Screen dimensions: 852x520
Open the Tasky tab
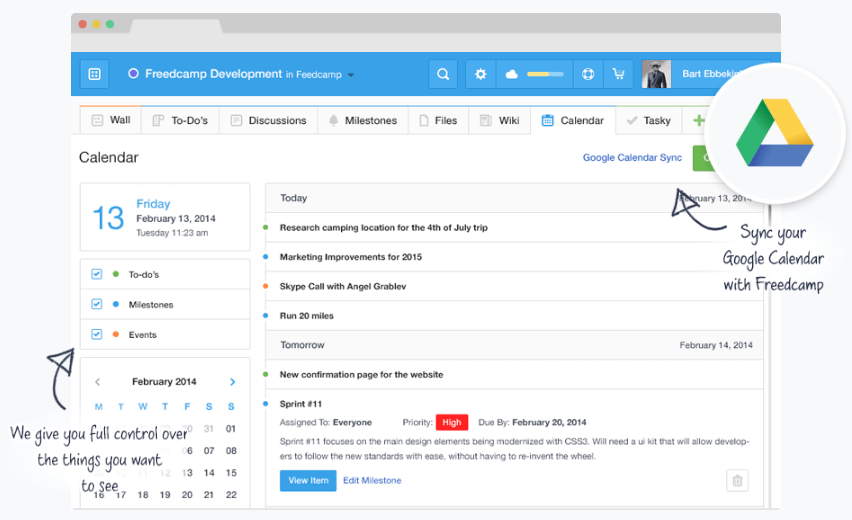[648, 120]
